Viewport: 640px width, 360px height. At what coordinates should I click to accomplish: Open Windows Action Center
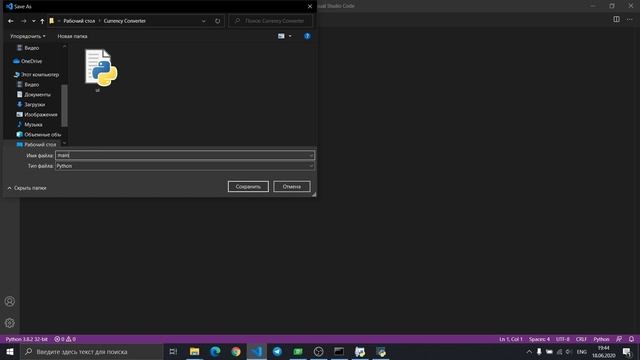coord(627,351)
